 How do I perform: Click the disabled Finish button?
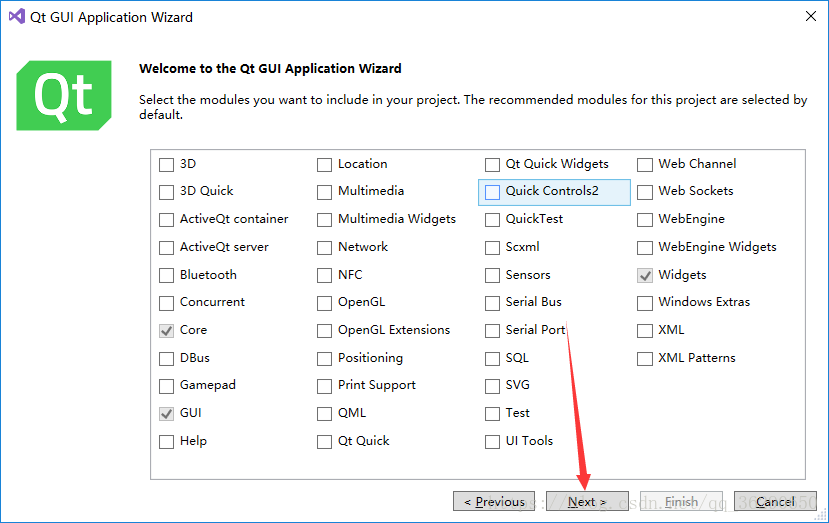point(681,501)
